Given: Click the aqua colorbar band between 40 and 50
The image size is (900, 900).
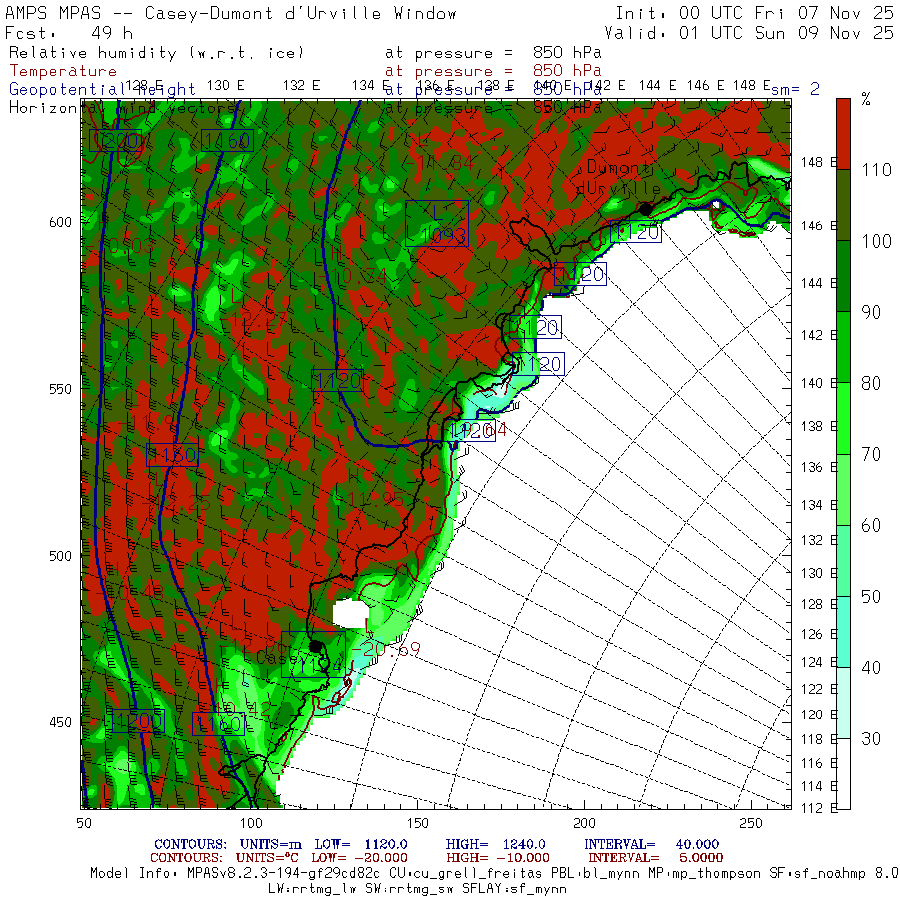Looking at the screenshot, I should pyautogui.click(x=843, y=632).
